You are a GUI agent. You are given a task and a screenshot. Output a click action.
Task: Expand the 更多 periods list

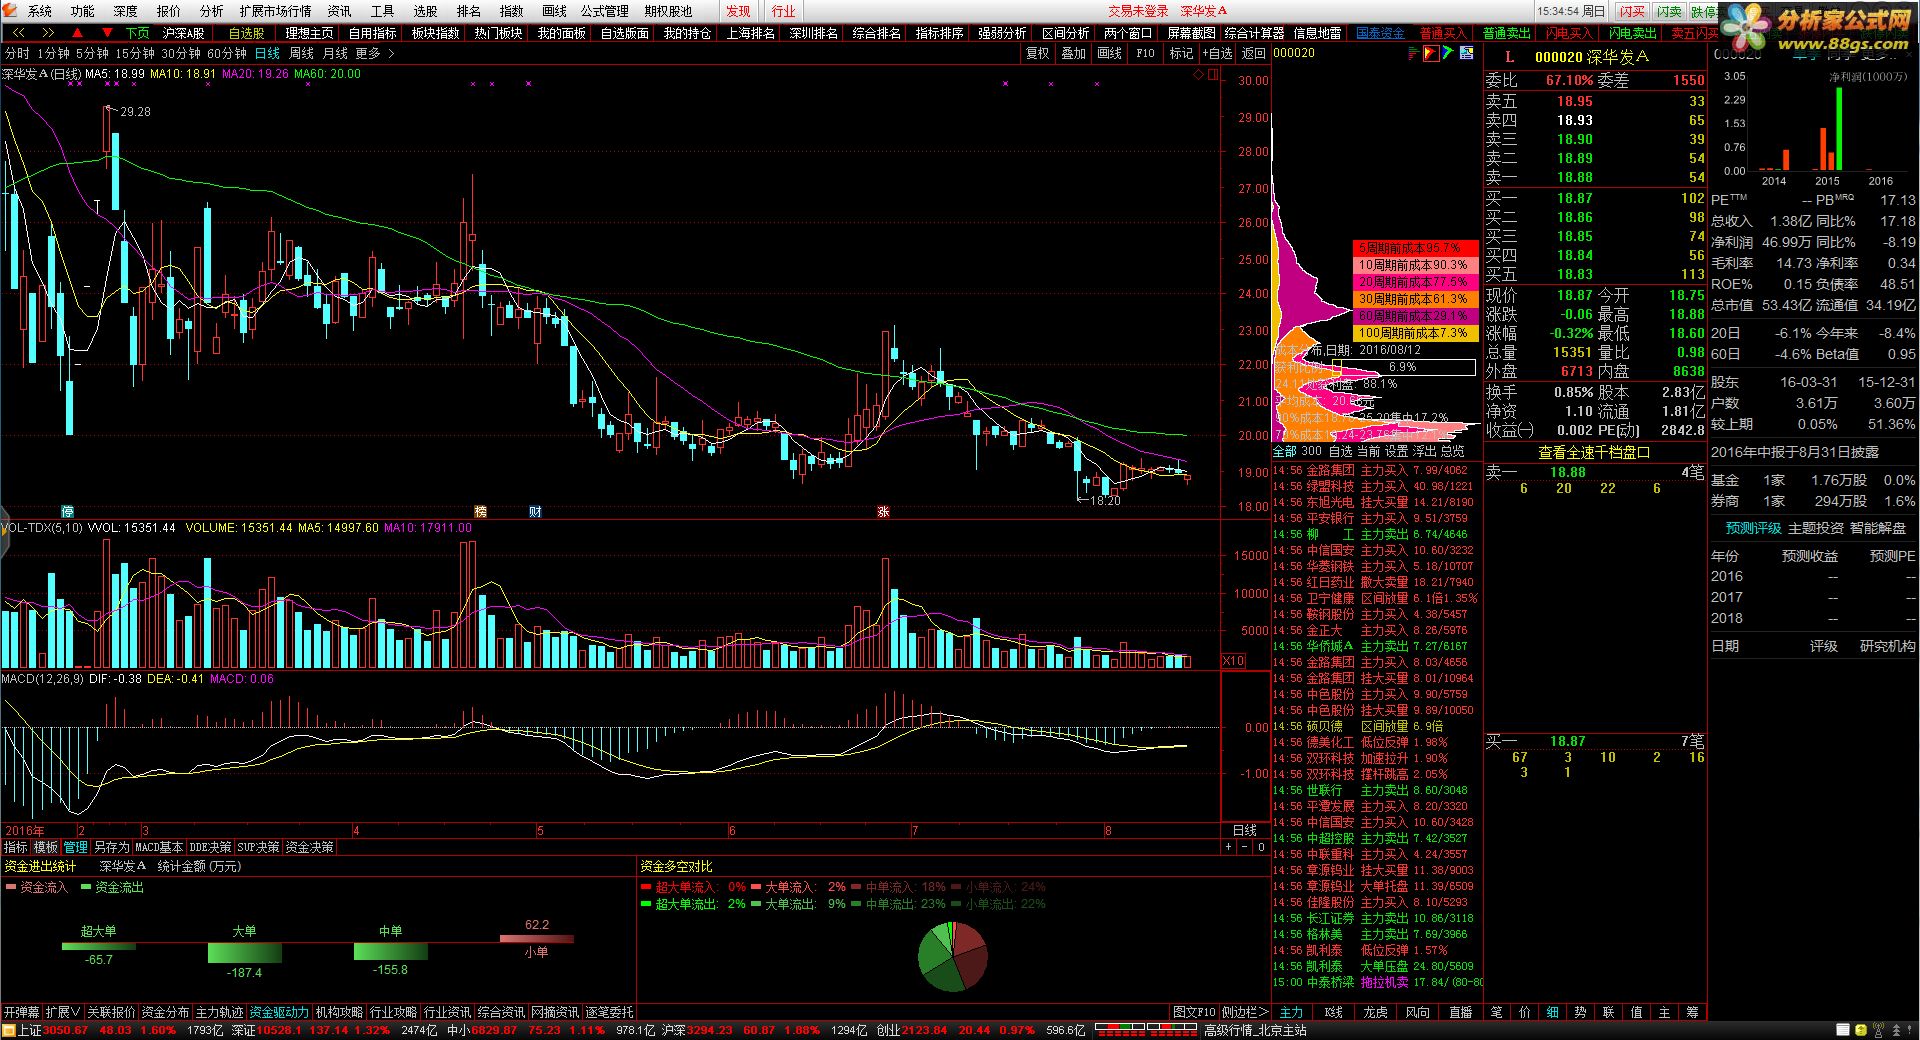click(375, 53)
